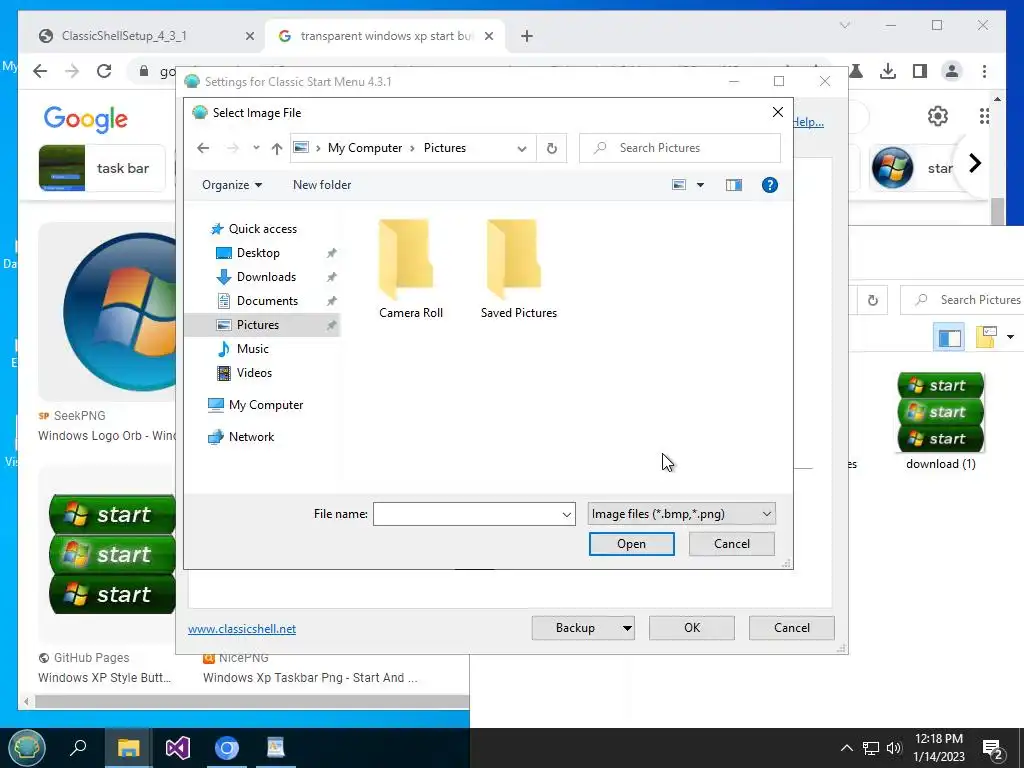Select the task bar filter chip

point(102,168)
